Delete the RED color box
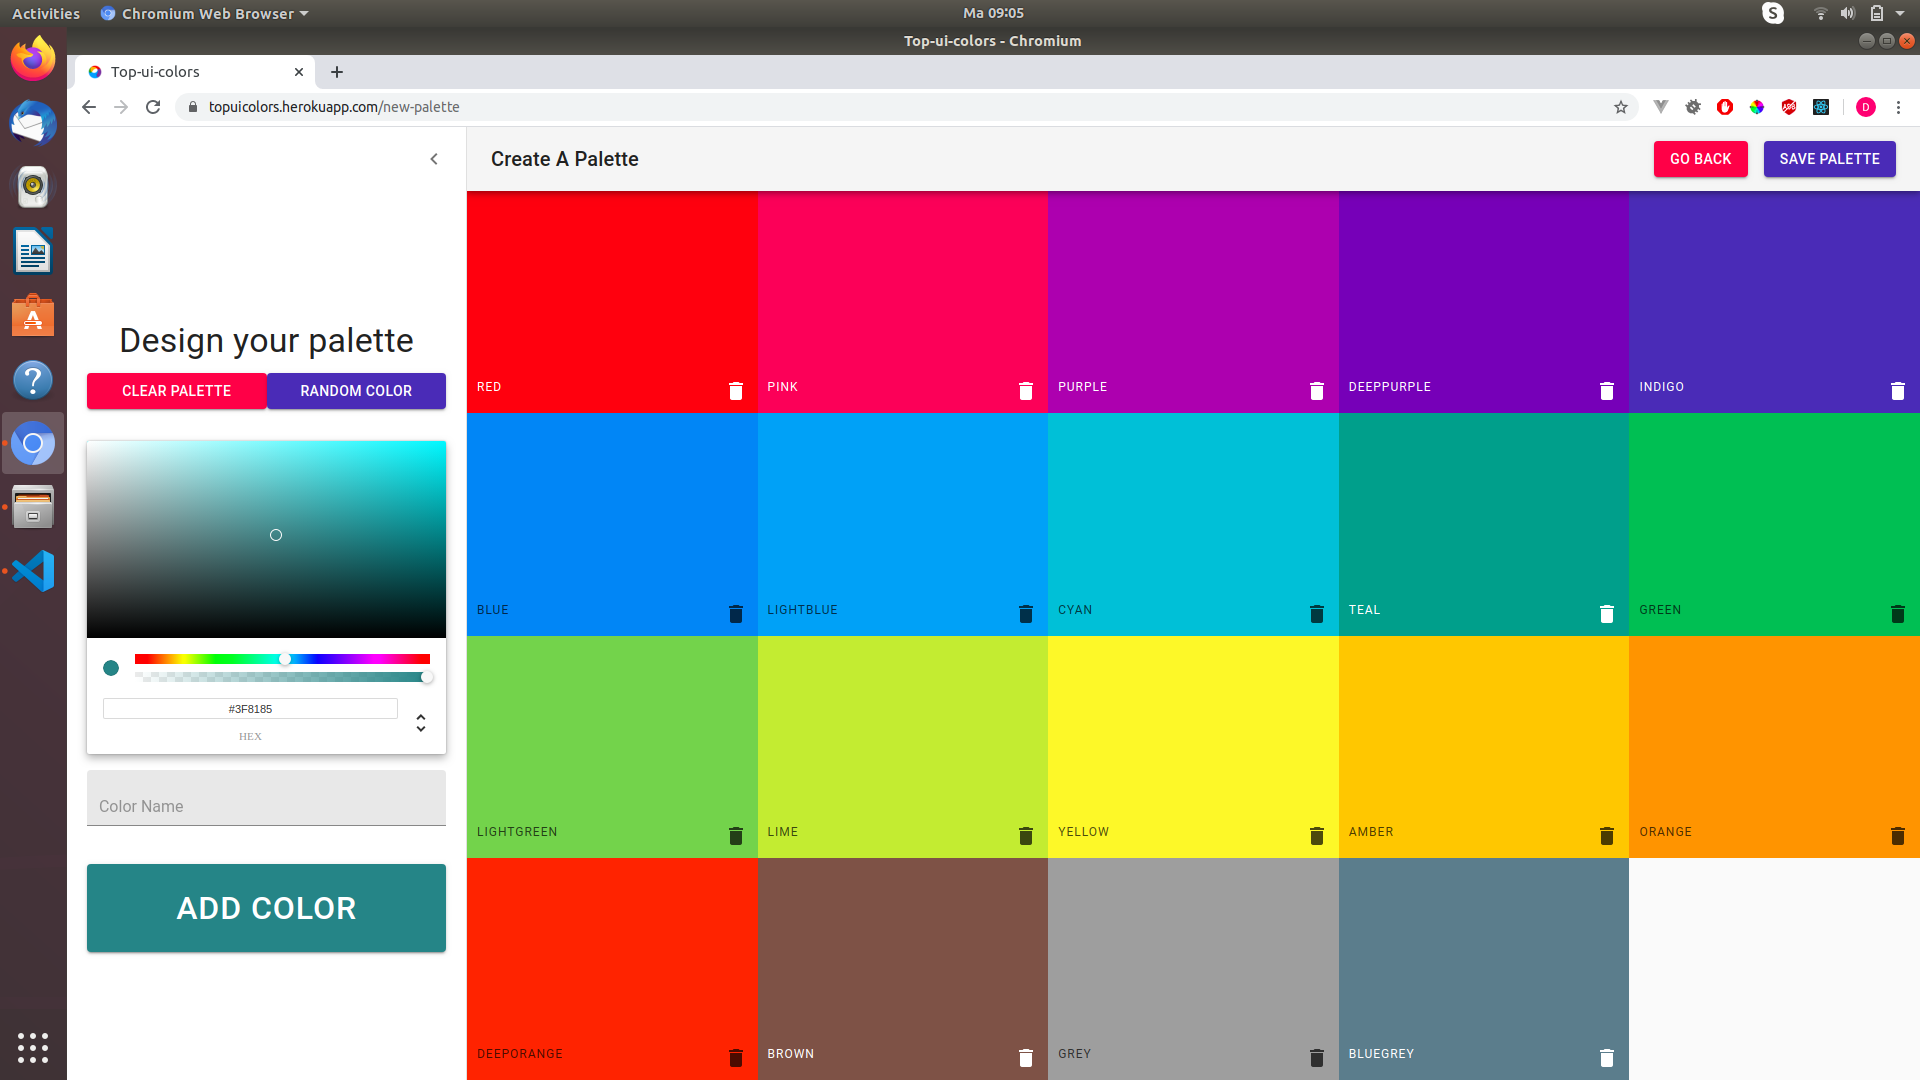 pos(735,391)
